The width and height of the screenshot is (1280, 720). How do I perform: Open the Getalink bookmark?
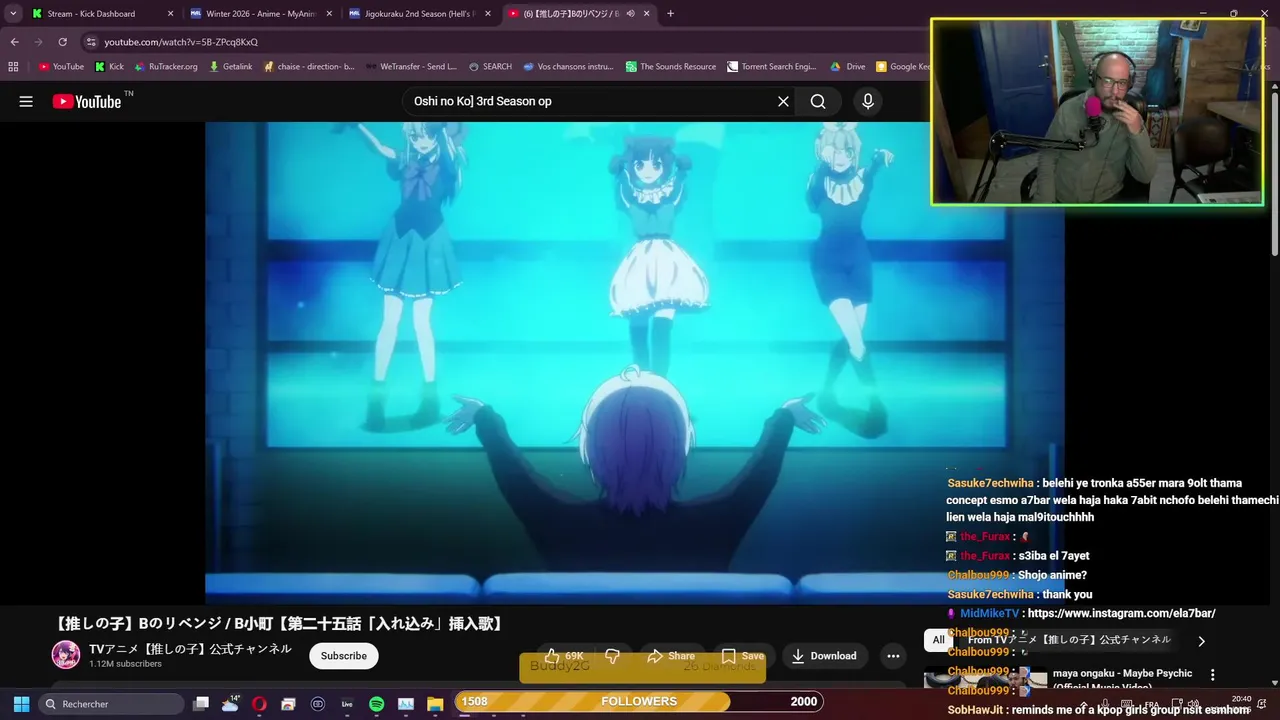[x=231, y=67]
